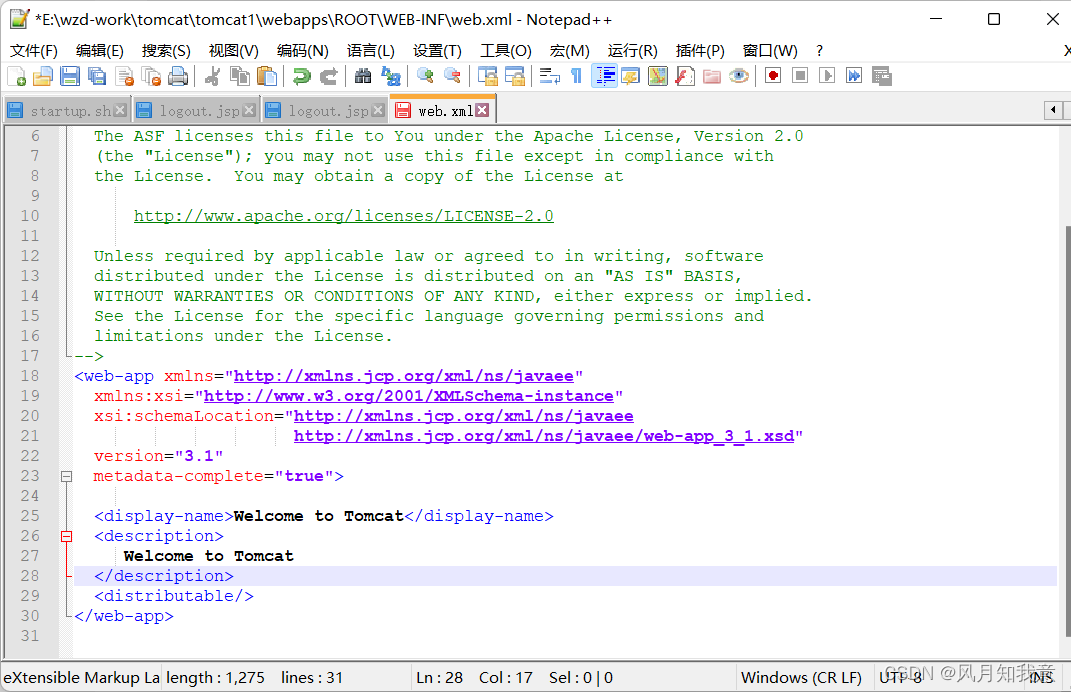
Task: Undo the last edit
Action: (301, 76)
